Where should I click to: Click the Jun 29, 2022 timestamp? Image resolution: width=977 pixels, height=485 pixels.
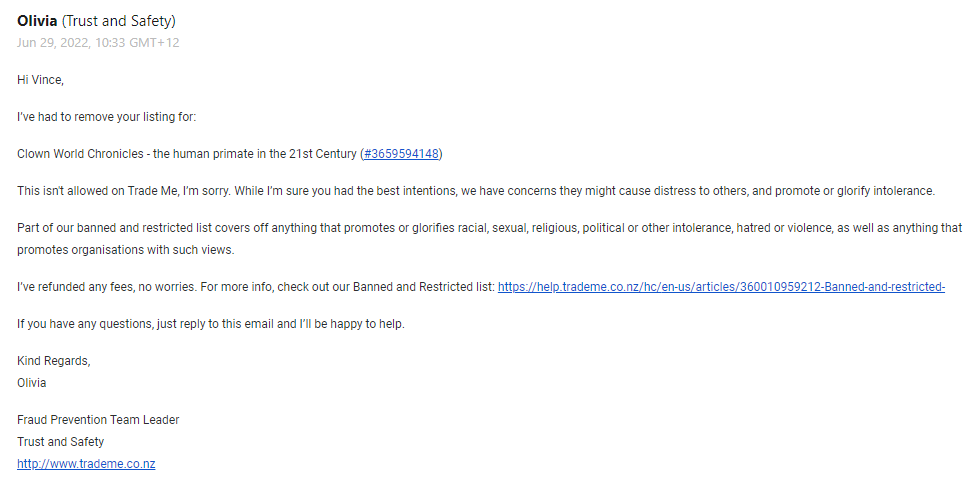(98, 43)
